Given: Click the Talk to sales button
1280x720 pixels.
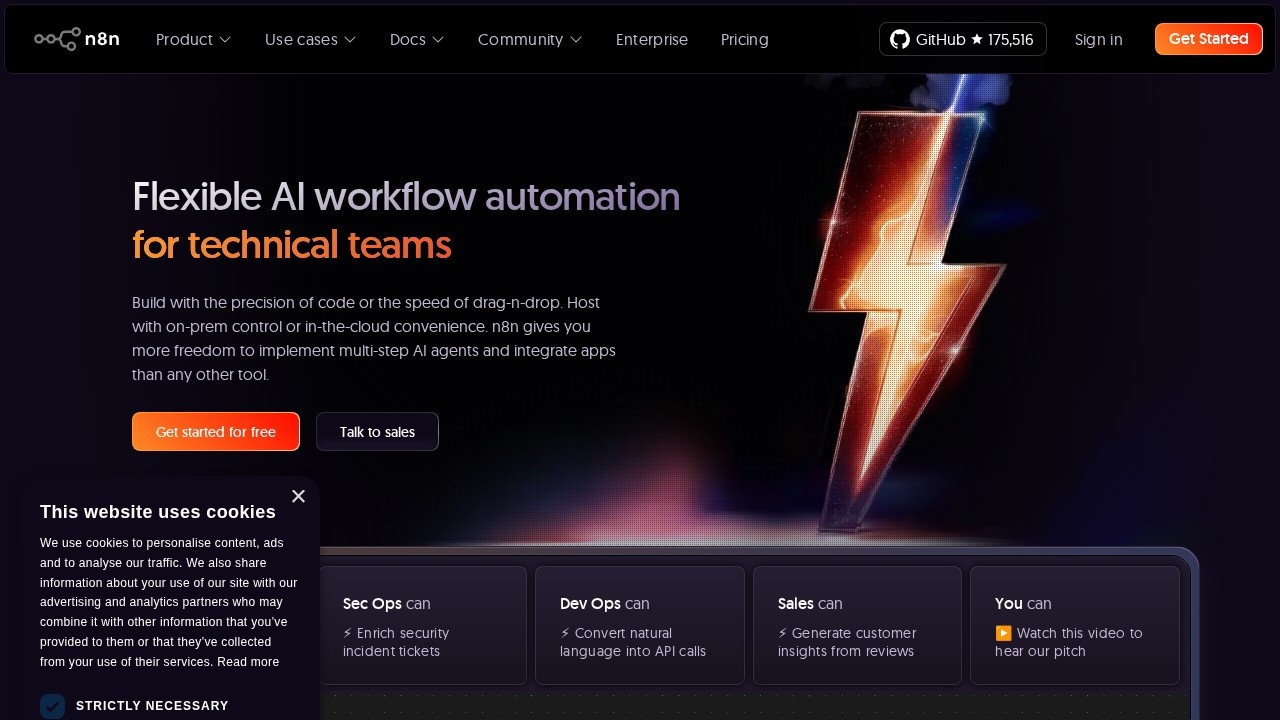Looking at the screenshot, I should (x=377, y=432).
